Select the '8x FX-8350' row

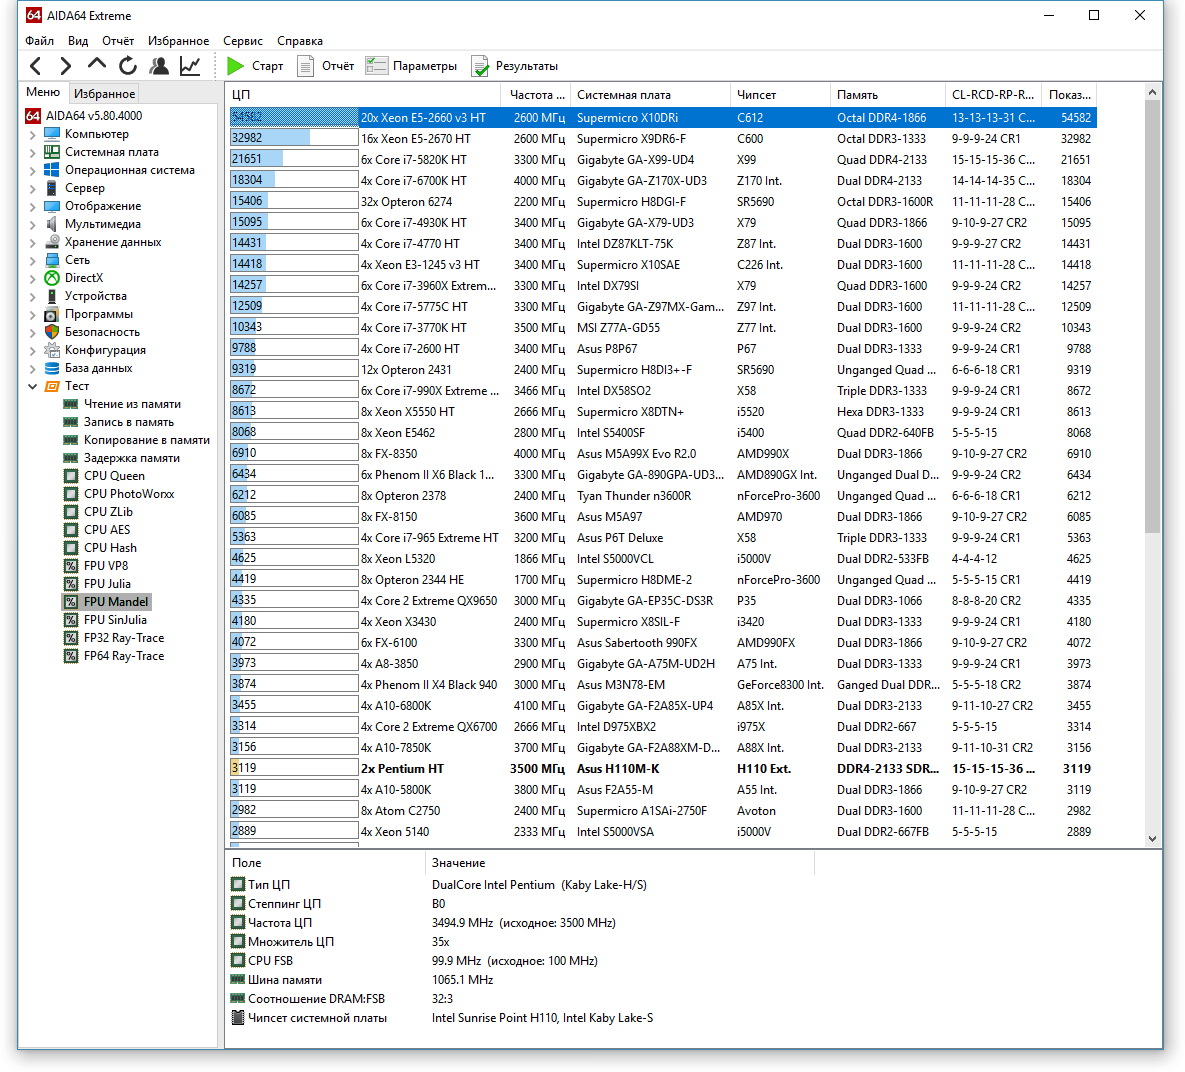(663, 454)
